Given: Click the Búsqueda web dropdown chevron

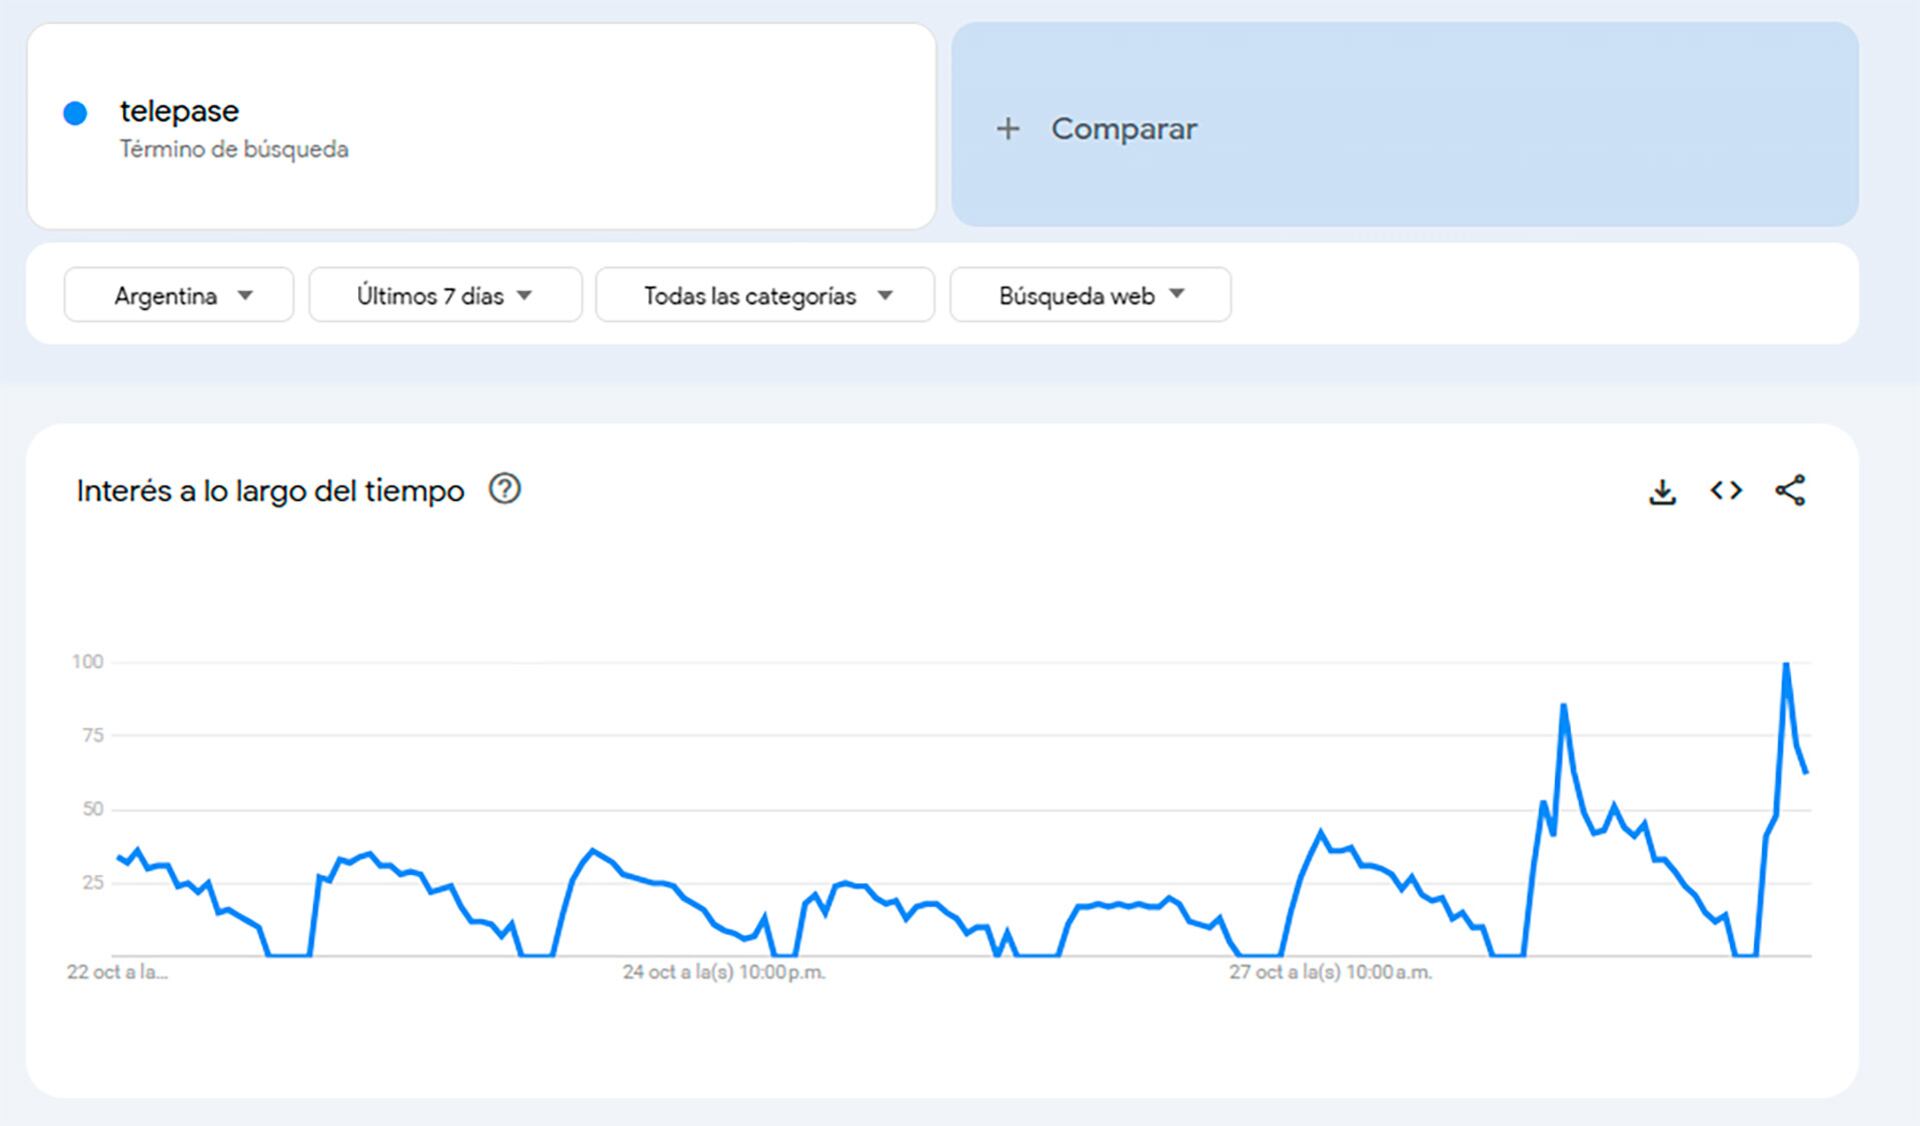Looking at the screenshot, I should (1177, 295).
